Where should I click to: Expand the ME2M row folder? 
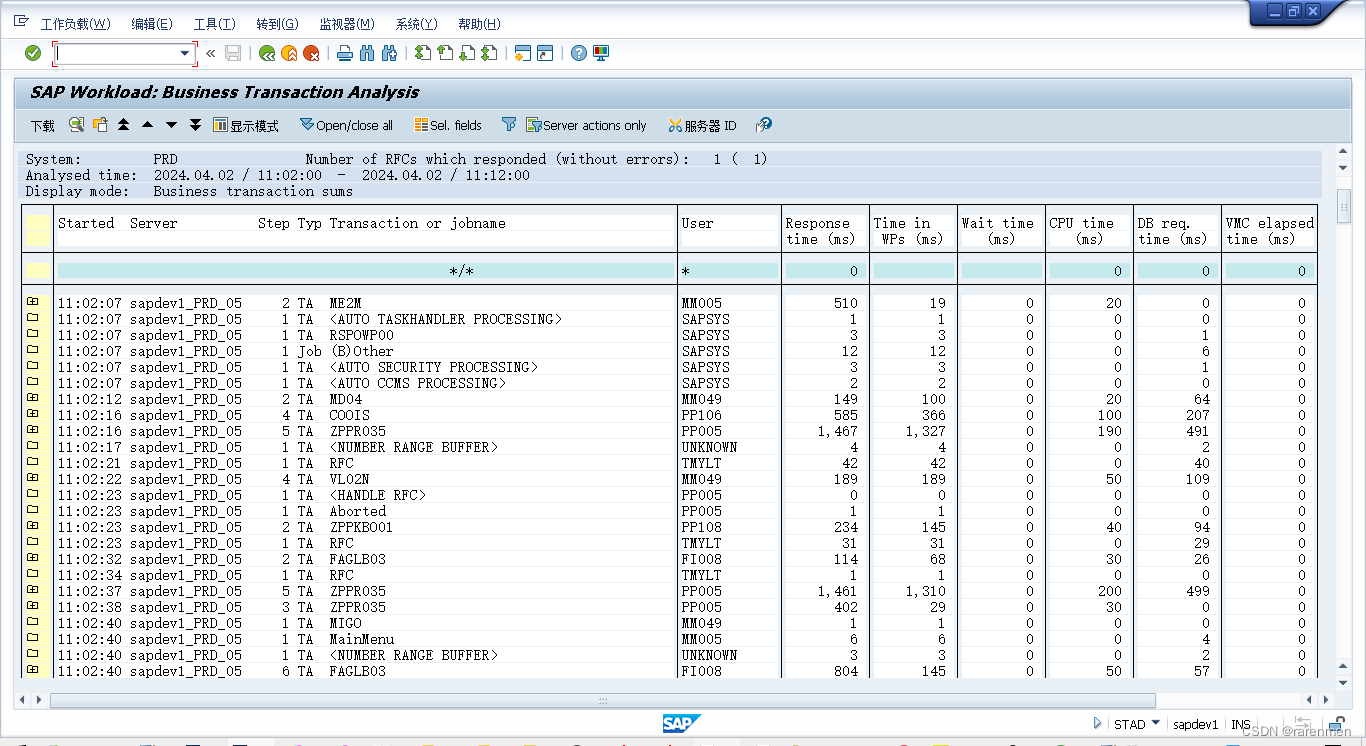coord(33,302)
